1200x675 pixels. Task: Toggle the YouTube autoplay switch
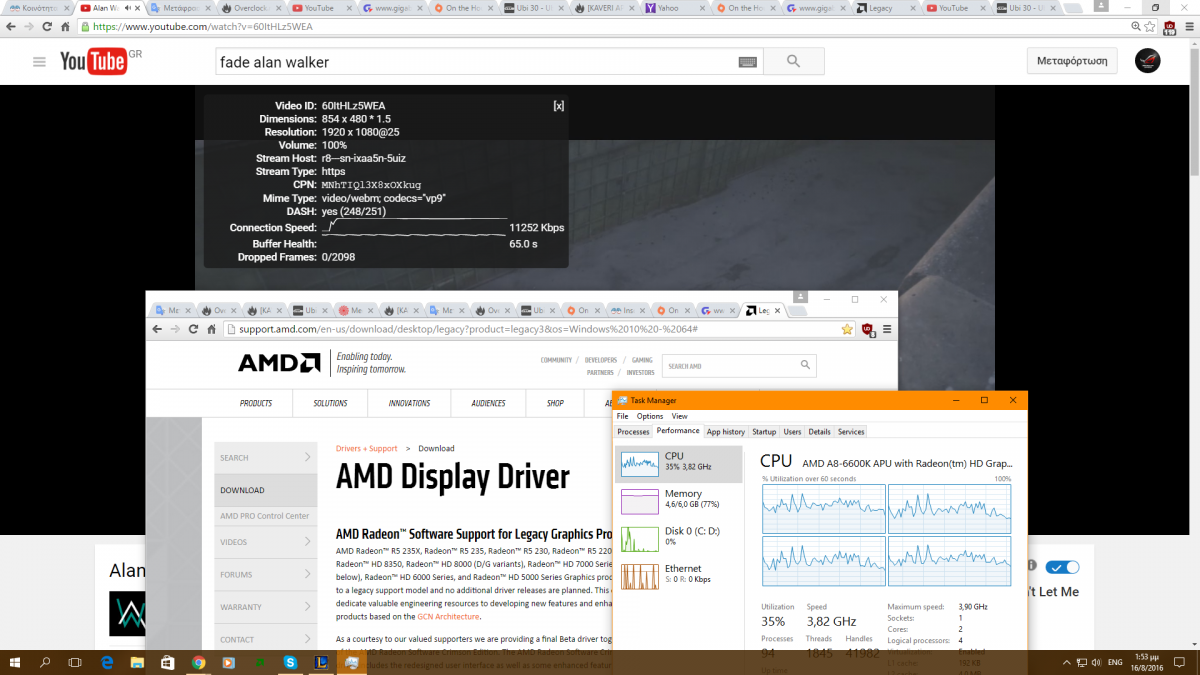tap(1062, 567)
